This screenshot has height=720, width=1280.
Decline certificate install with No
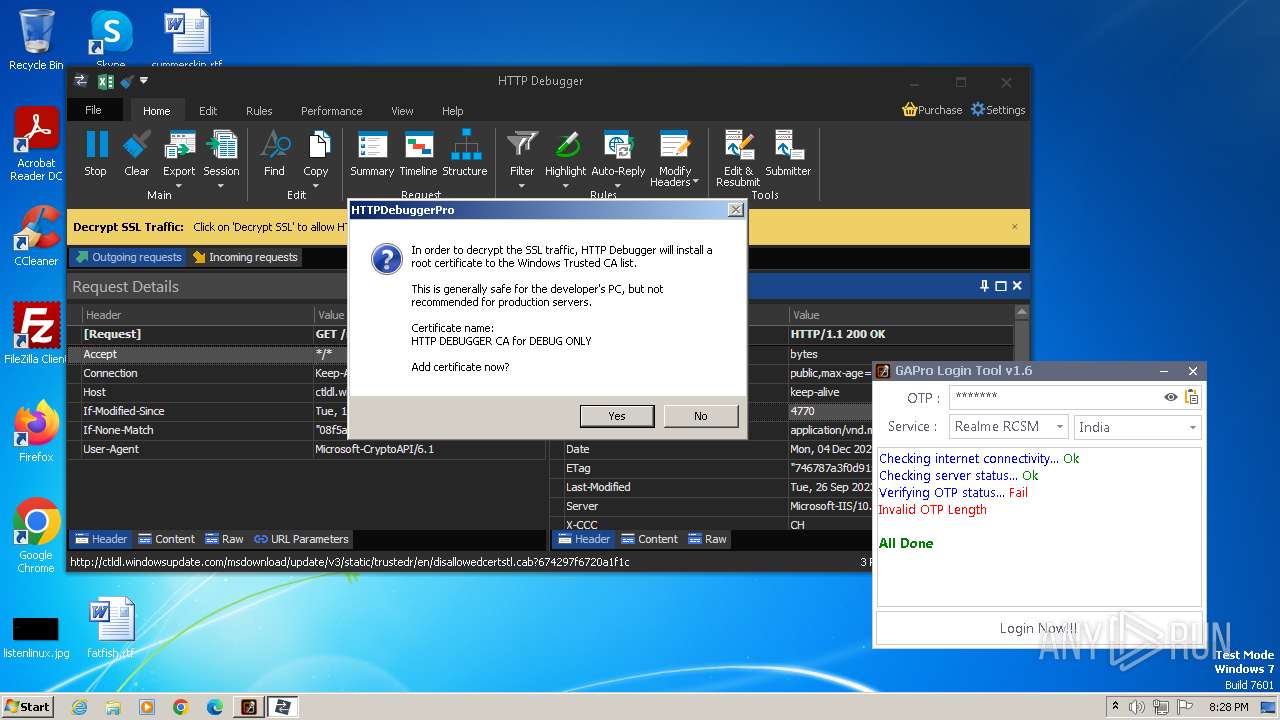701,416
